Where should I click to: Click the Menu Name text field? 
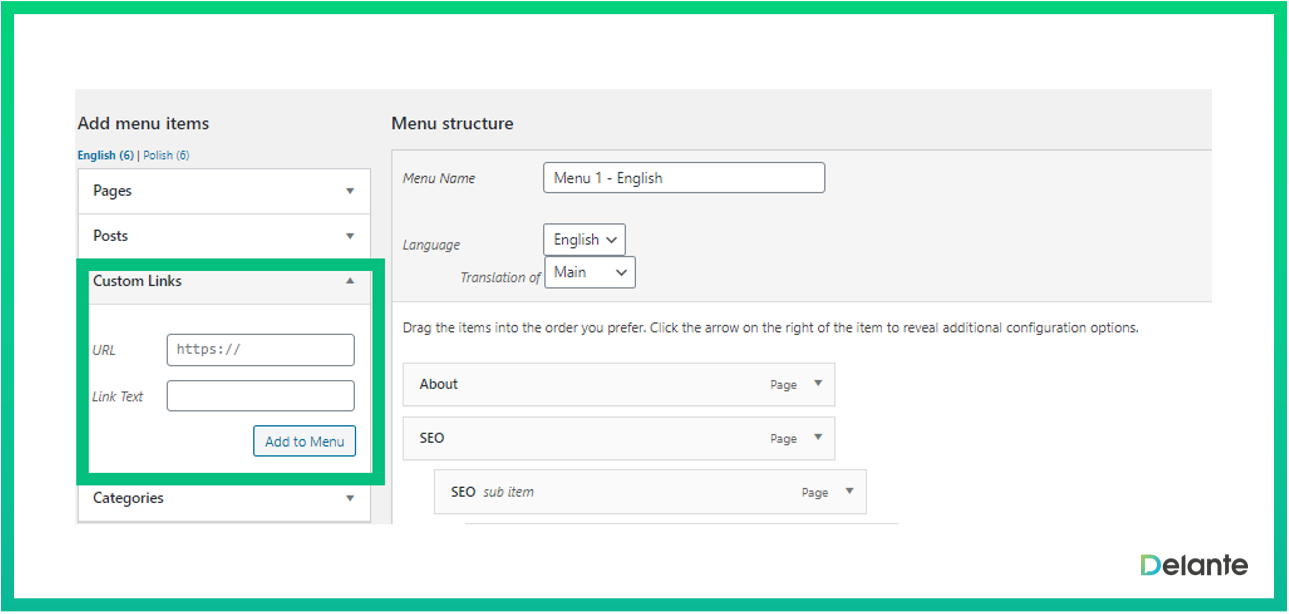tap(683, 178)
